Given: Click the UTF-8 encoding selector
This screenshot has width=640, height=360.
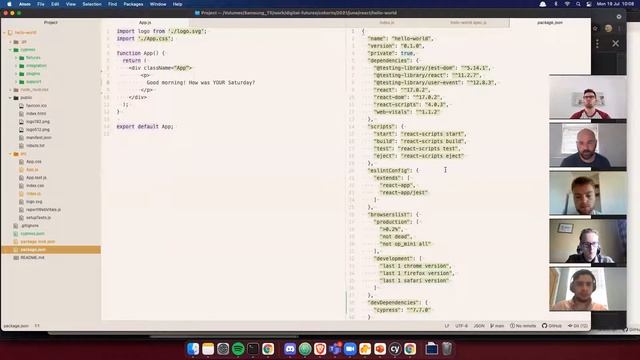Looking at the screenshot, I should 462,326.
